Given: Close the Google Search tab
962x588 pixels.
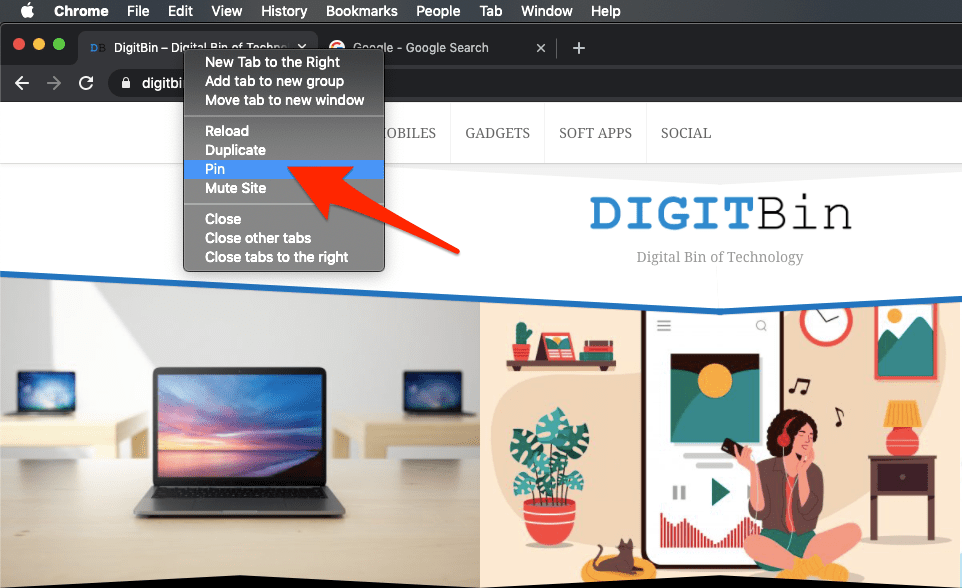Looking at the screenshot, I should (x=541, y=48).
